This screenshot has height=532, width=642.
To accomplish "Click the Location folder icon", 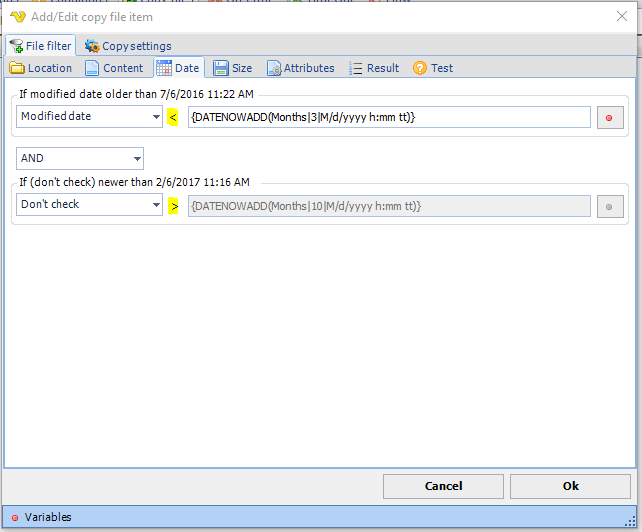I will click(x=17, y=68).
